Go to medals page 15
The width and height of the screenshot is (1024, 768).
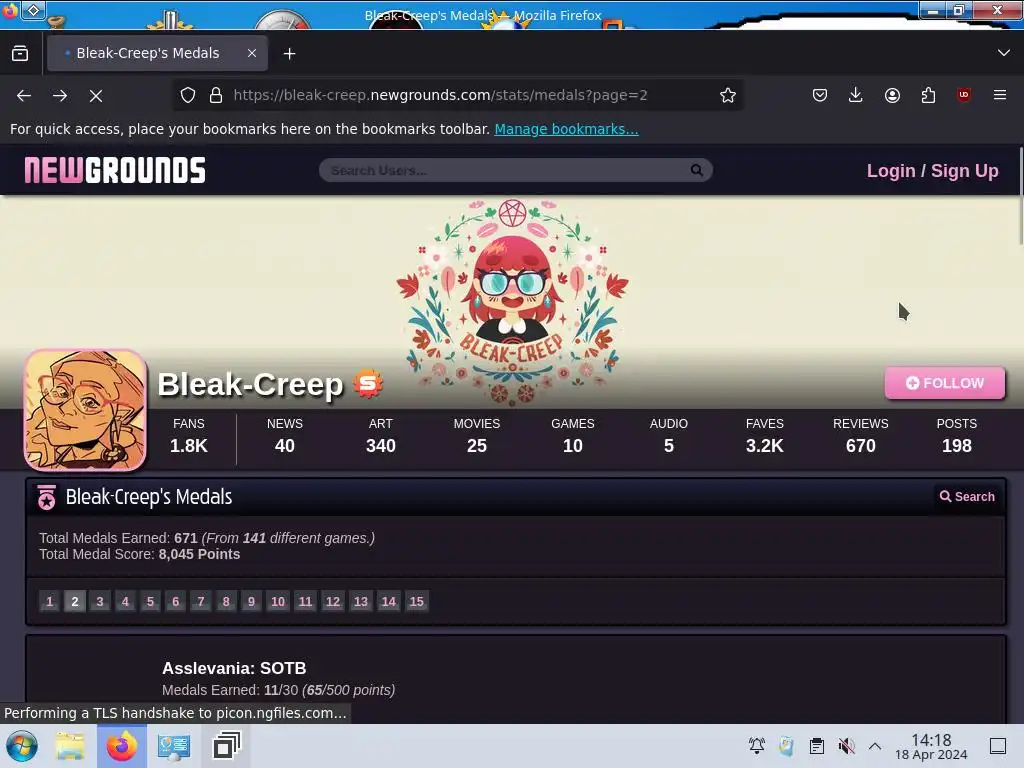pos(417,601)
